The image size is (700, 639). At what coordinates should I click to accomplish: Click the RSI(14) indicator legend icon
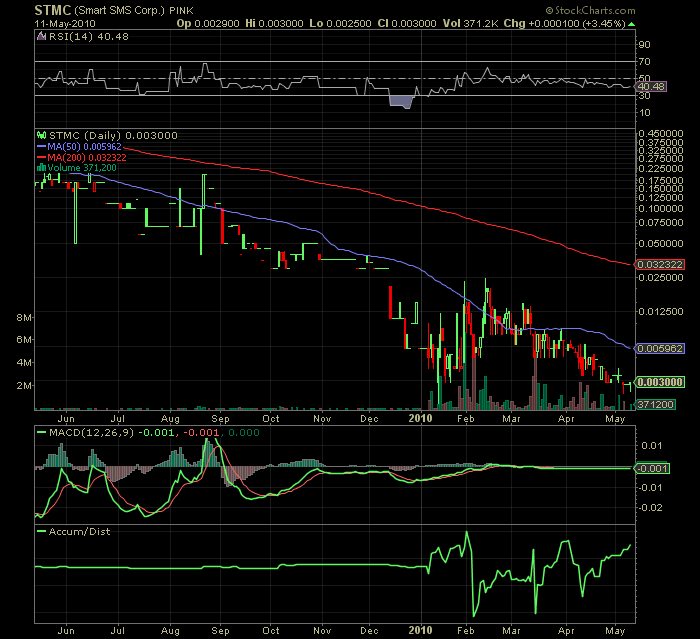pyautogui.click(x=41, y=36)
